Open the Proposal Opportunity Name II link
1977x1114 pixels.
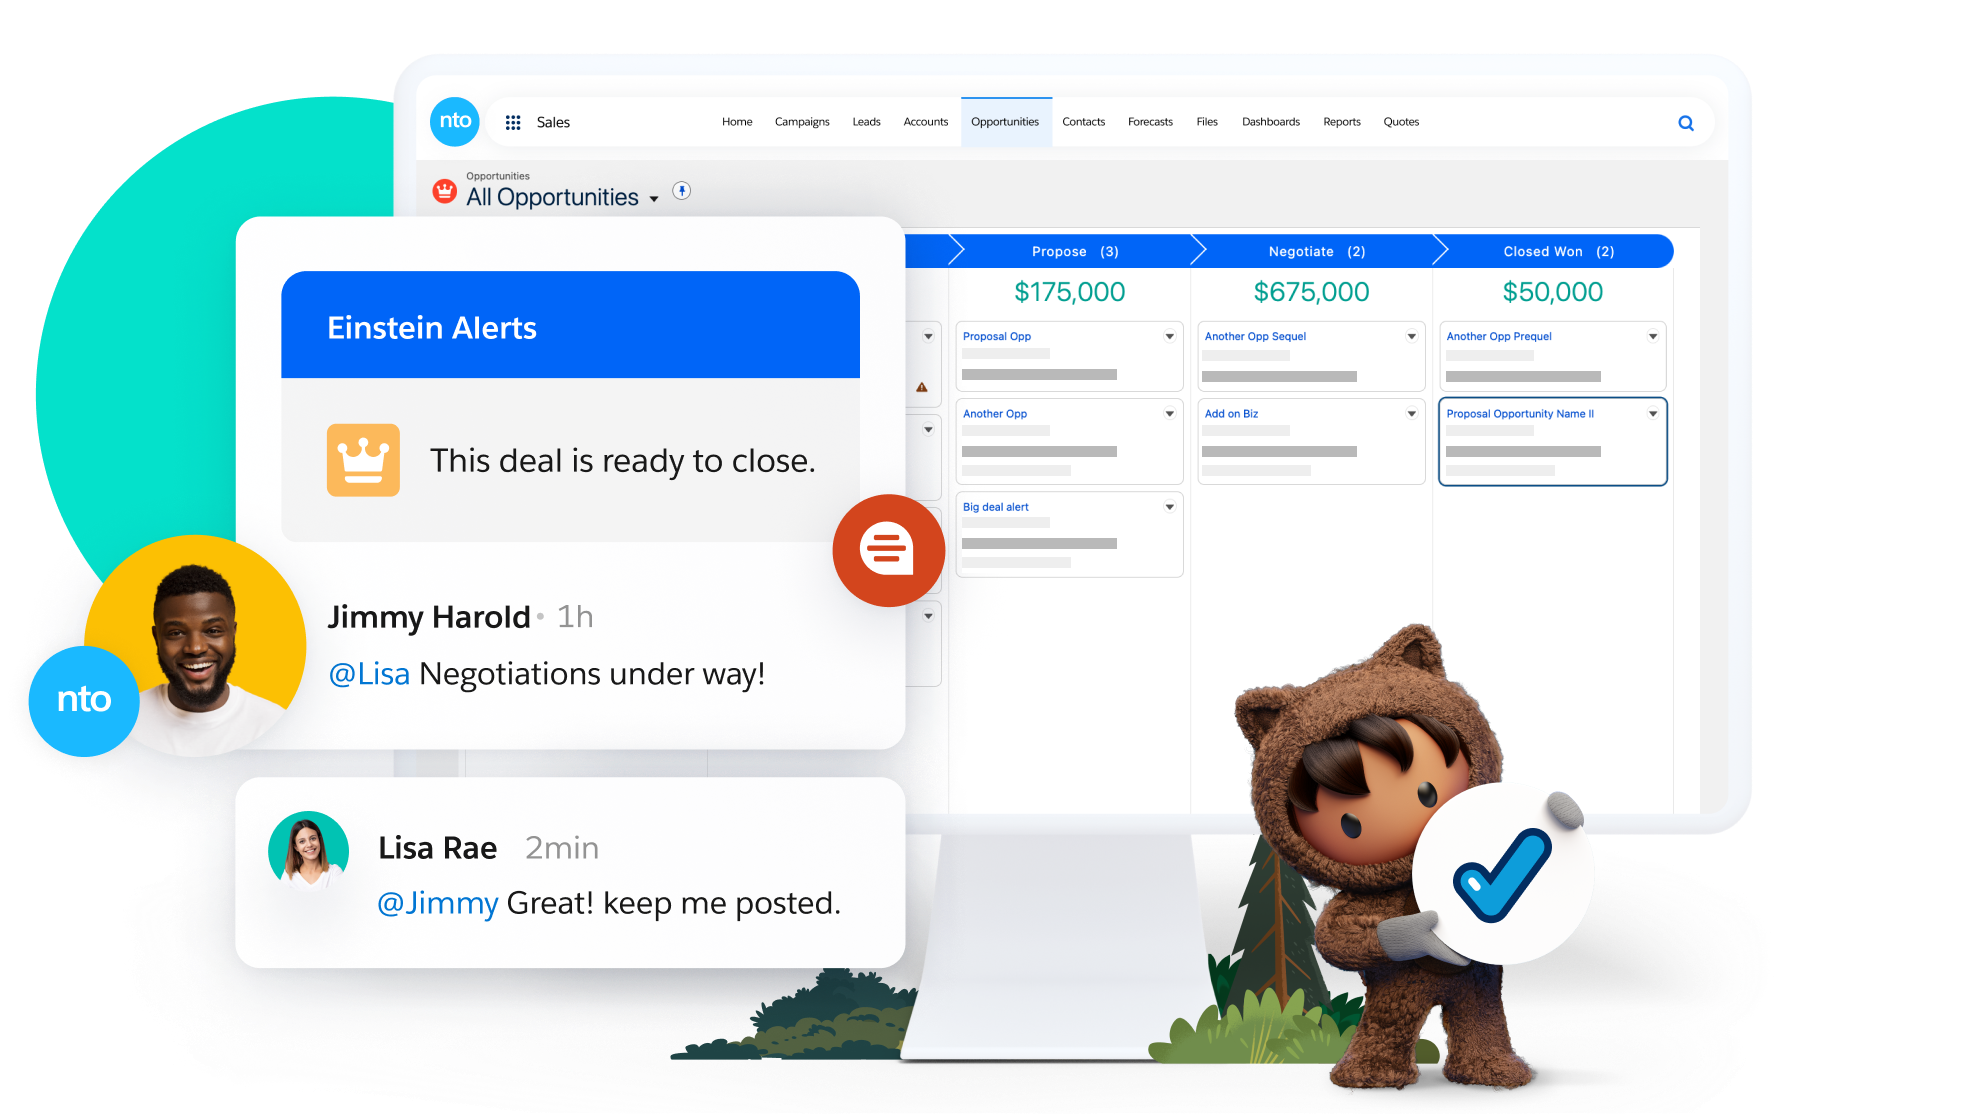(1520, 413)
